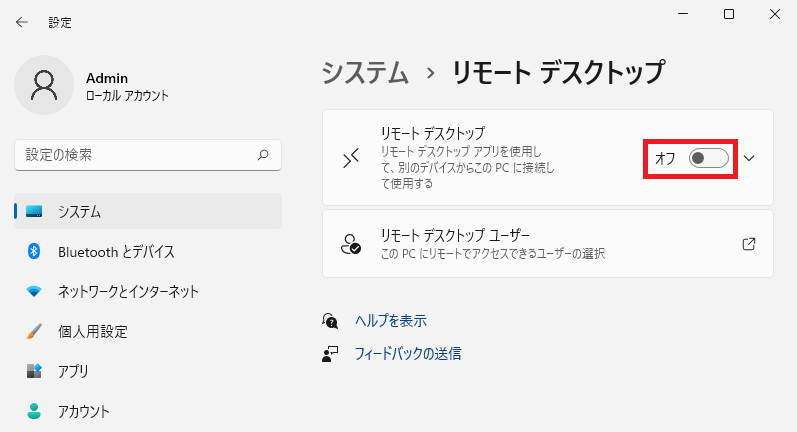
Task: Open external link icon for remote desktop users
Action: click(749, 244)
